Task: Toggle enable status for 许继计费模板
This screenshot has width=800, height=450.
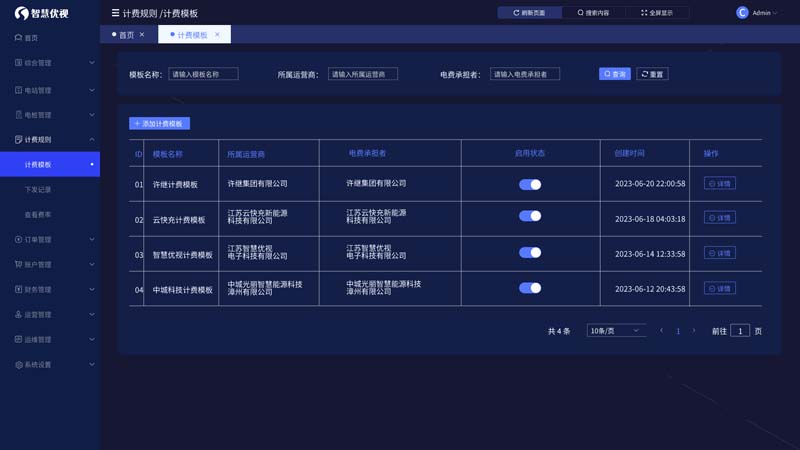Action: (x=530, y=184)
